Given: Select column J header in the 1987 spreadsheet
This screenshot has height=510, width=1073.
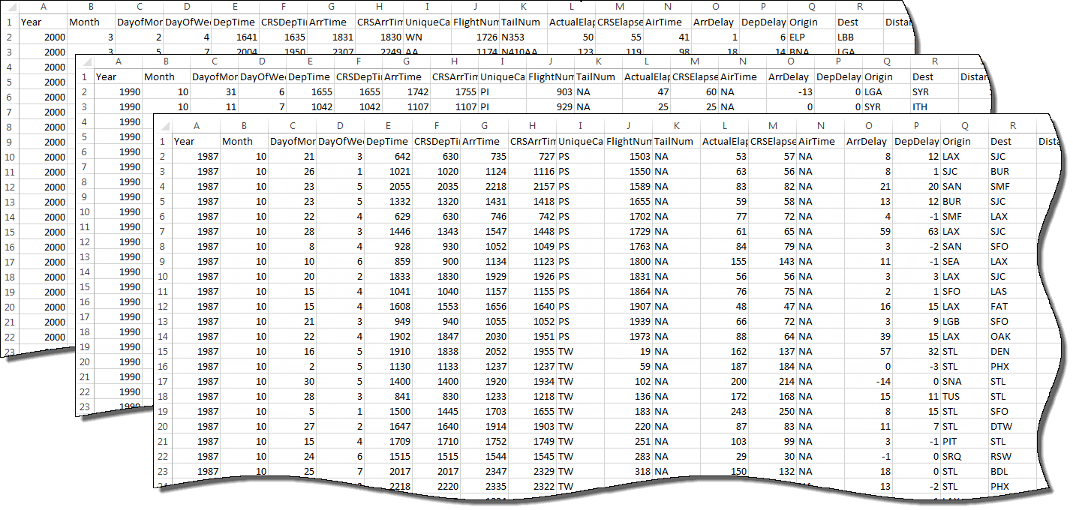Looking at the screenshot, I should [628, 126].
